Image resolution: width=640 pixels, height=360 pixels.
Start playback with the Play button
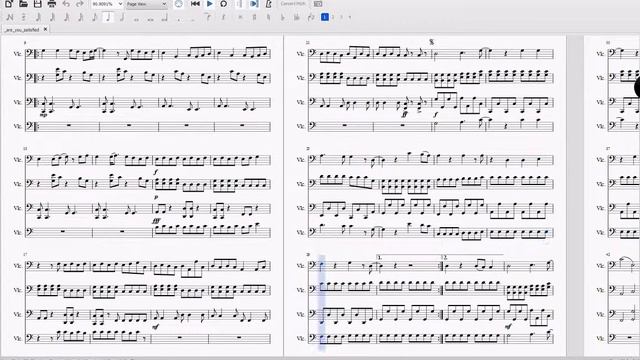pos(210,4)
